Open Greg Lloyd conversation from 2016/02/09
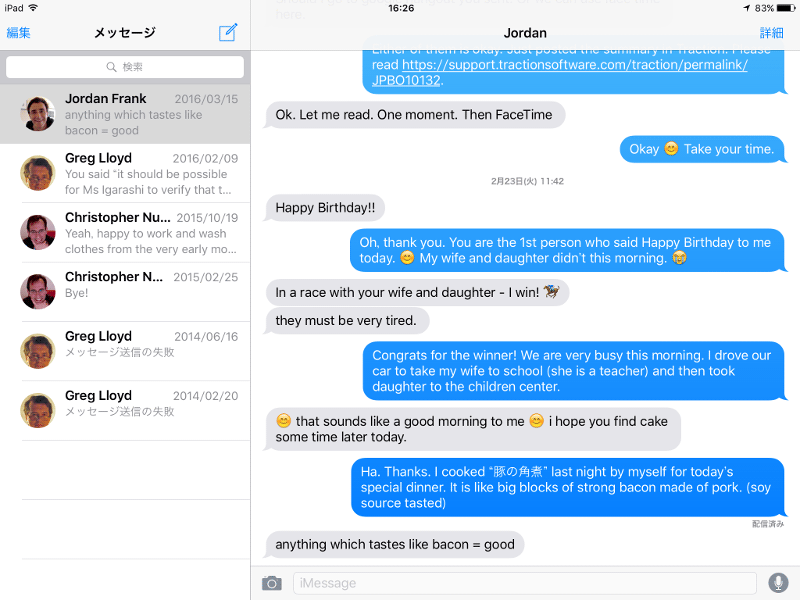Image resolution: width=800 pixels, height=600 pixels. pos(125,173)
